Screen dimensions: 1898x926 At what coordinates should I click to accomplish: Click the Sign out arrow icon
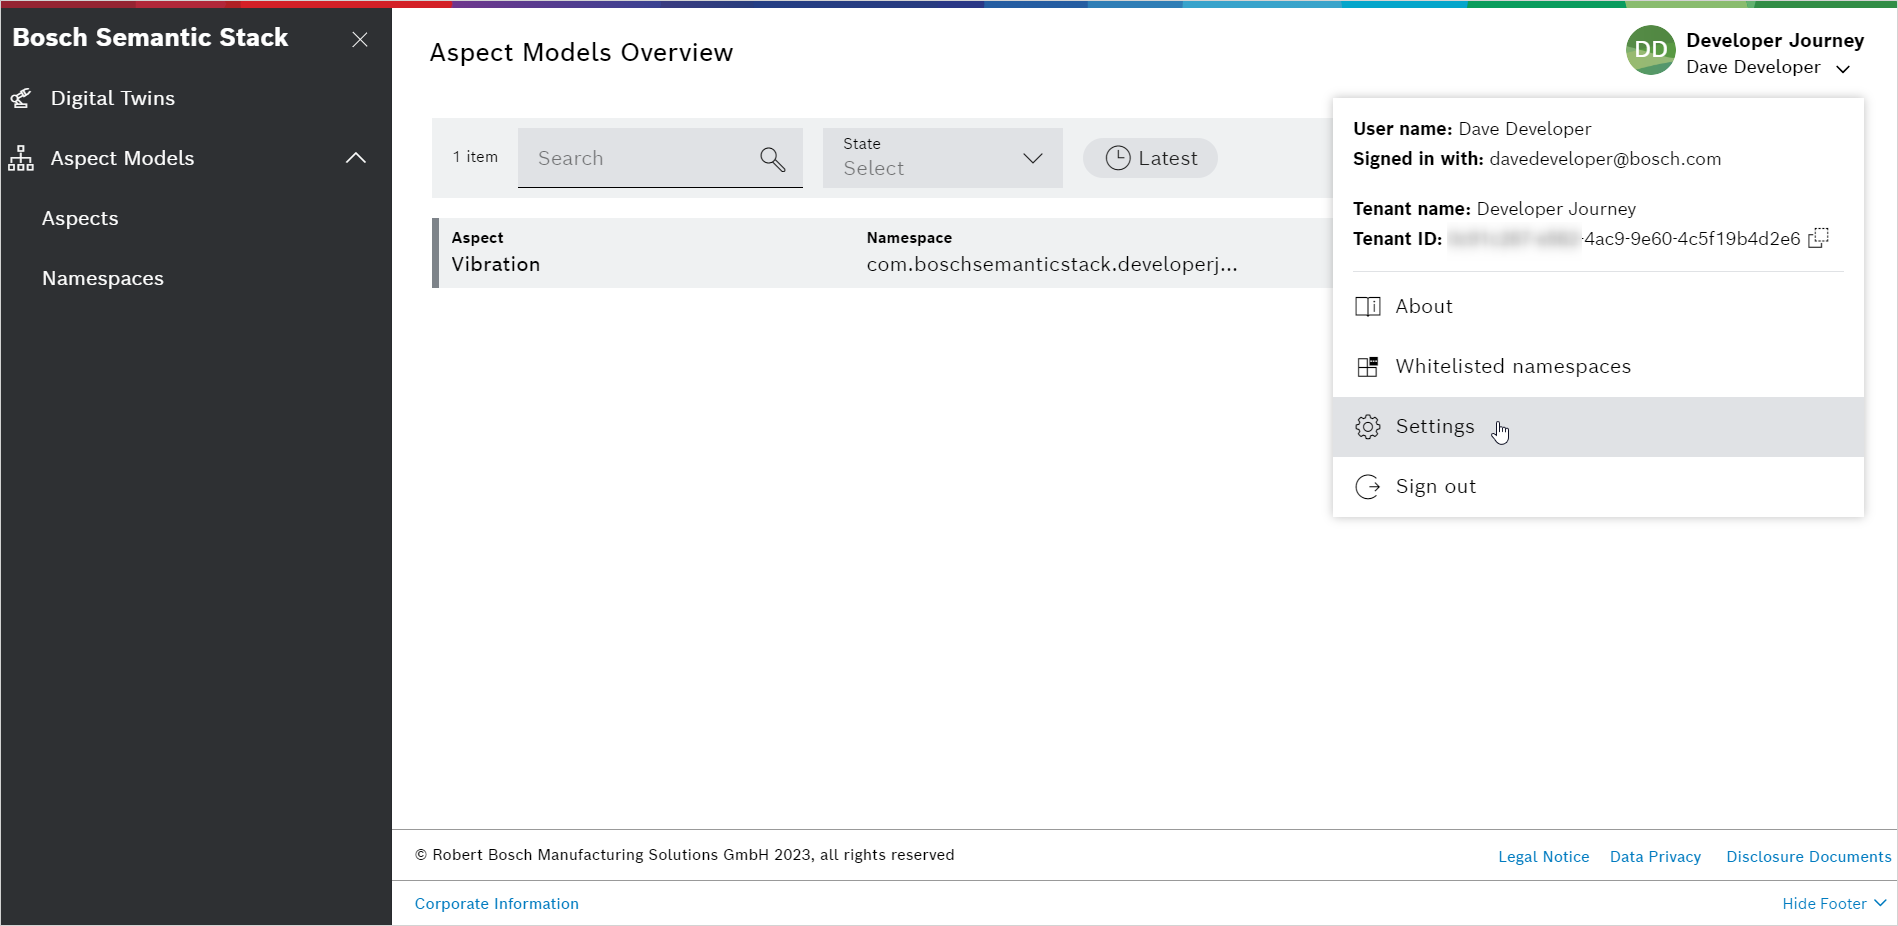click(1367, 487)
